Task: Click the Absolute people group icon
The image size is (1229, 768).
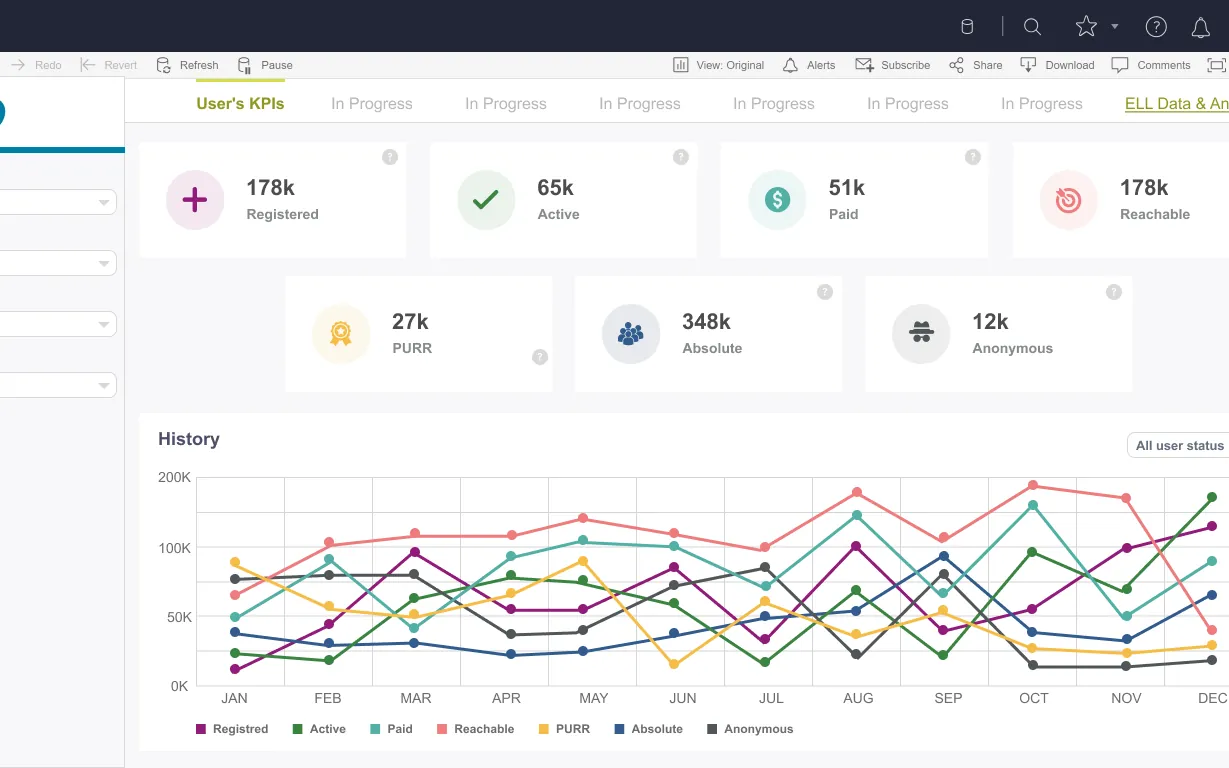Action: coord(631,334)
